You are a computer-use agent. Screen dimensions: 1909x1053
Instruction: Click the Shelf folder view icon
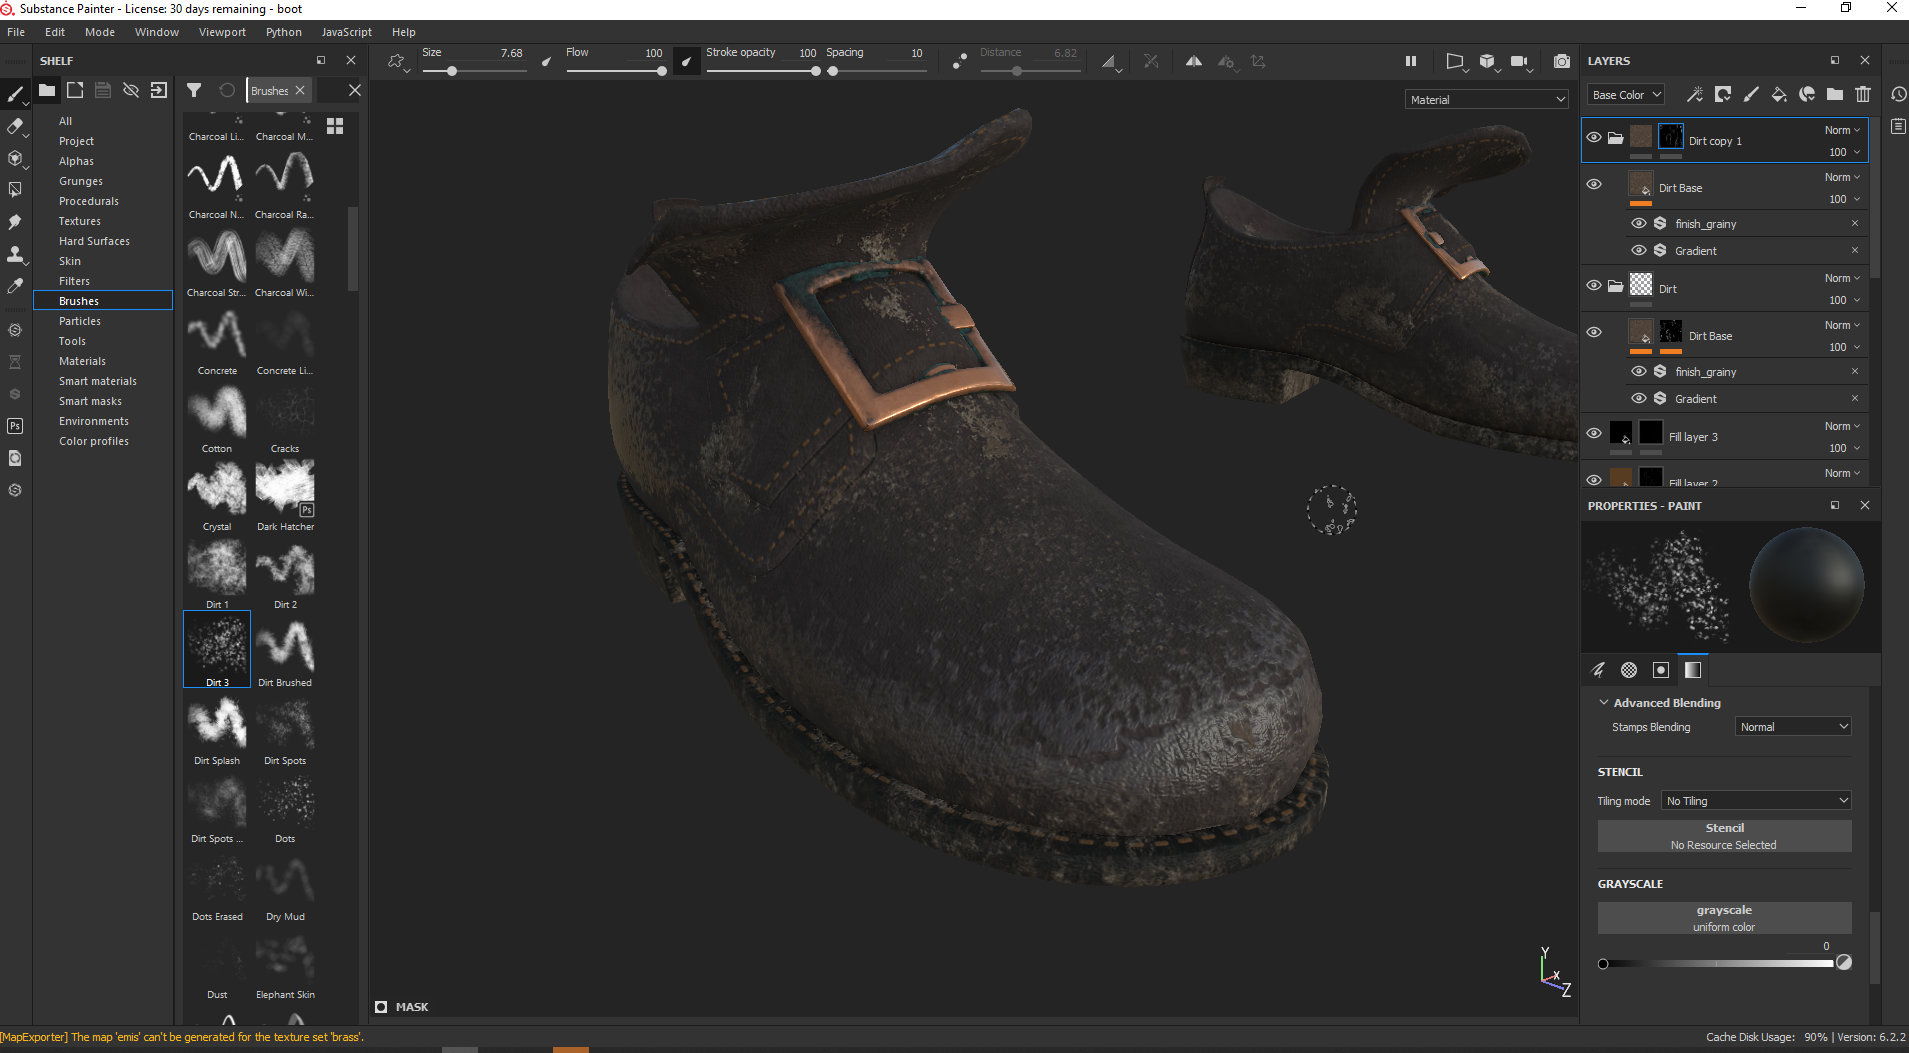click(47, 91)
